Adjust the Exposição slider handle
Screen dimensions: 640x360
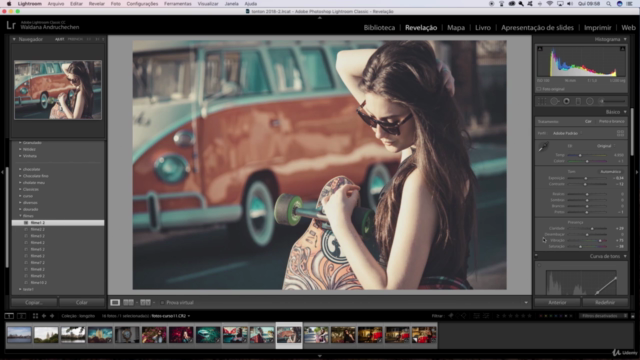586,178
